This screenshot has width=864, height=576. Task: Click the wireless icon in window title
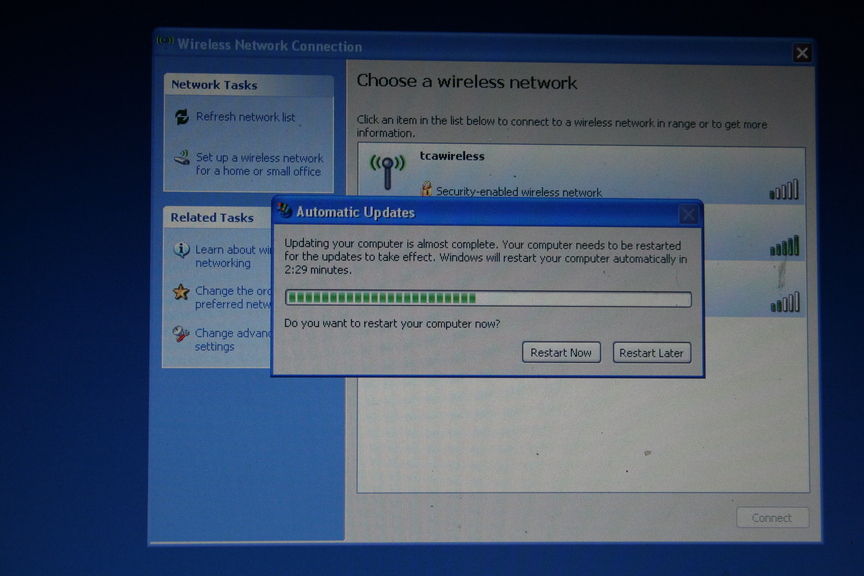(165, 41)
